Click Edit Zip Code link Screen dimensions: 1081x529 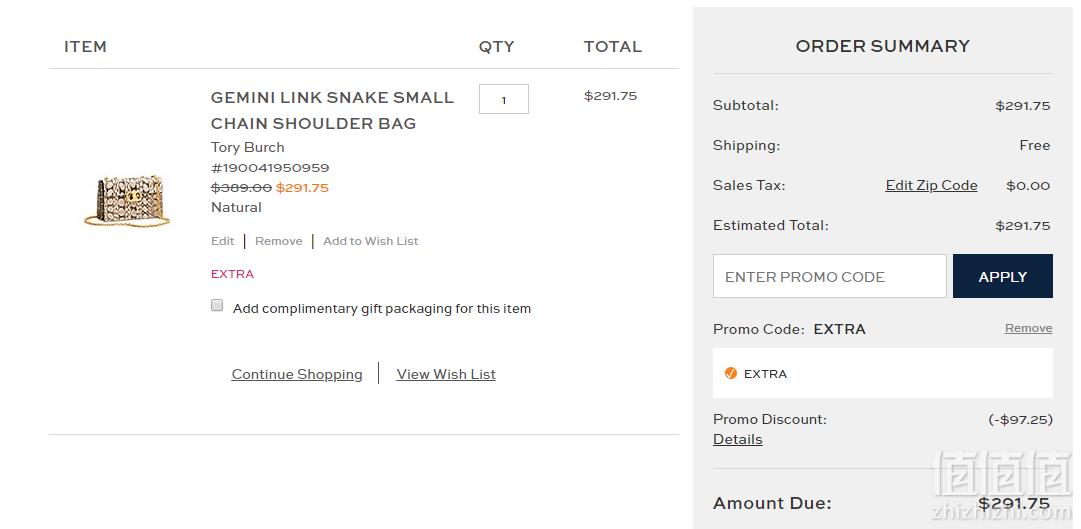point(931,186)
